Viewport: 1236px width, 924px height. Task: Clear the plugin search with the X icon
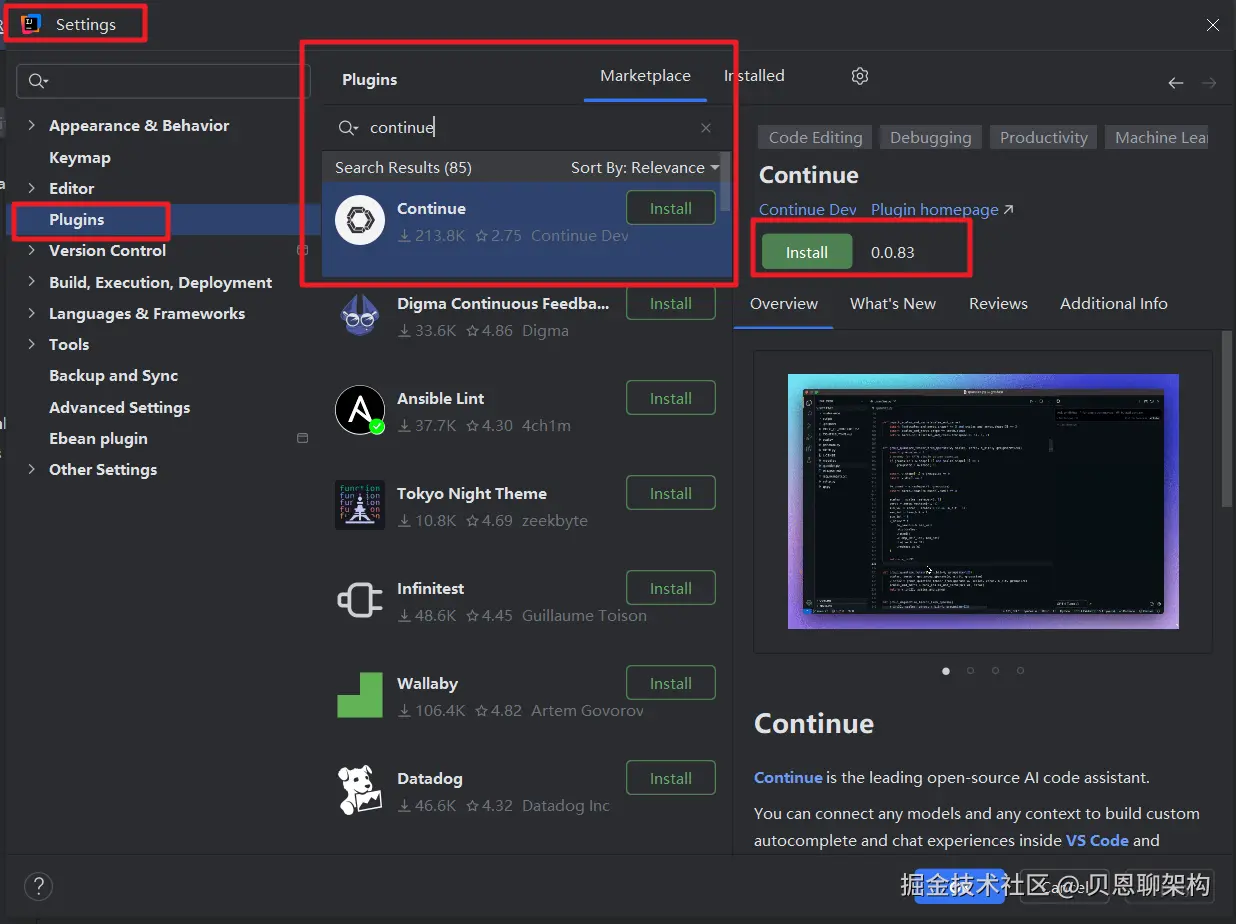pyautogui.click(x=706, y=128)
